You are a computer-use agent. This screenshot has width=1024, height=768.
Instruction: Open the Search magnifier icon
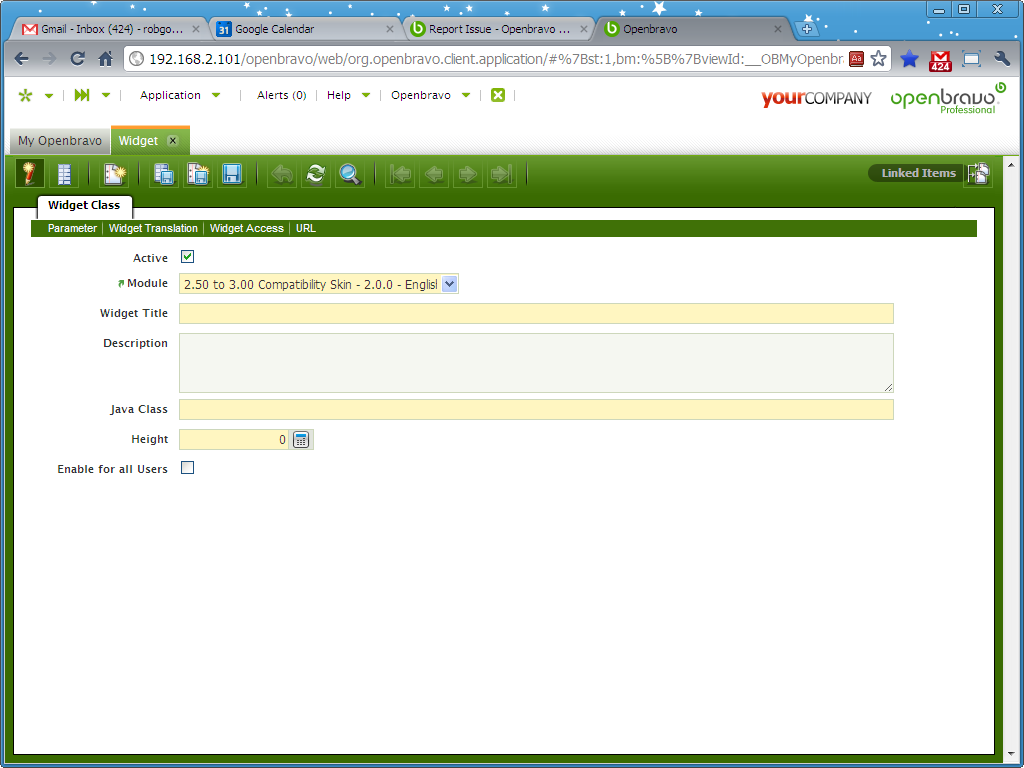(x=350, y=174)
